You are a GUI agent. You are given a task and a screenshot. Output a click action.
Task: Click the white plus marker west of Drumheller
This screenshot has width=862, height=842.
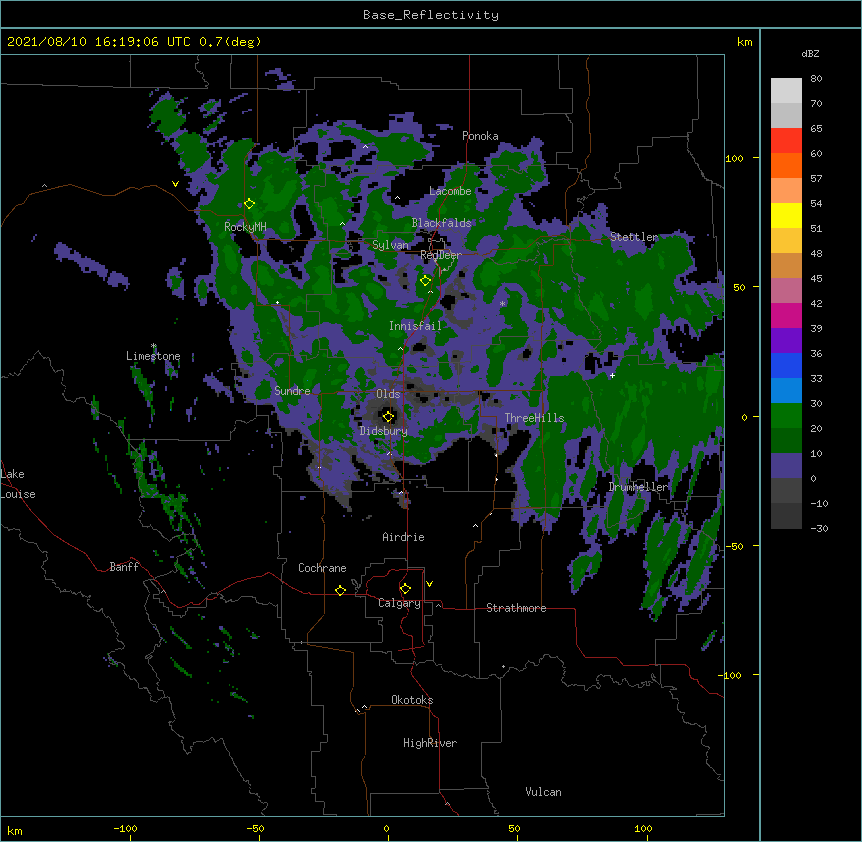(612, 375)
